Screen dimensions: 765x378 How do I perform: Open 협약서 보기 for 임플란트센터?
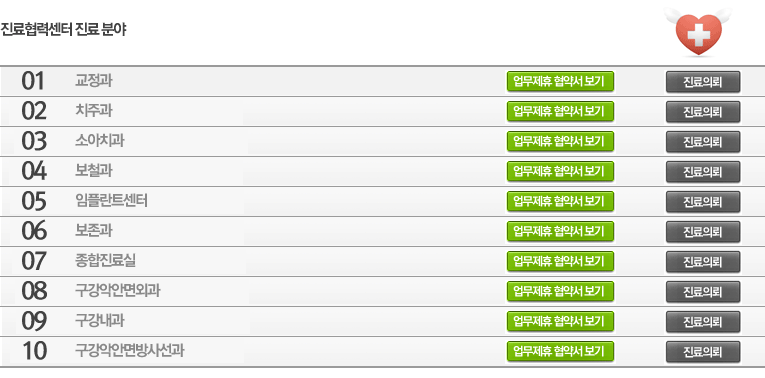point(560,201)
